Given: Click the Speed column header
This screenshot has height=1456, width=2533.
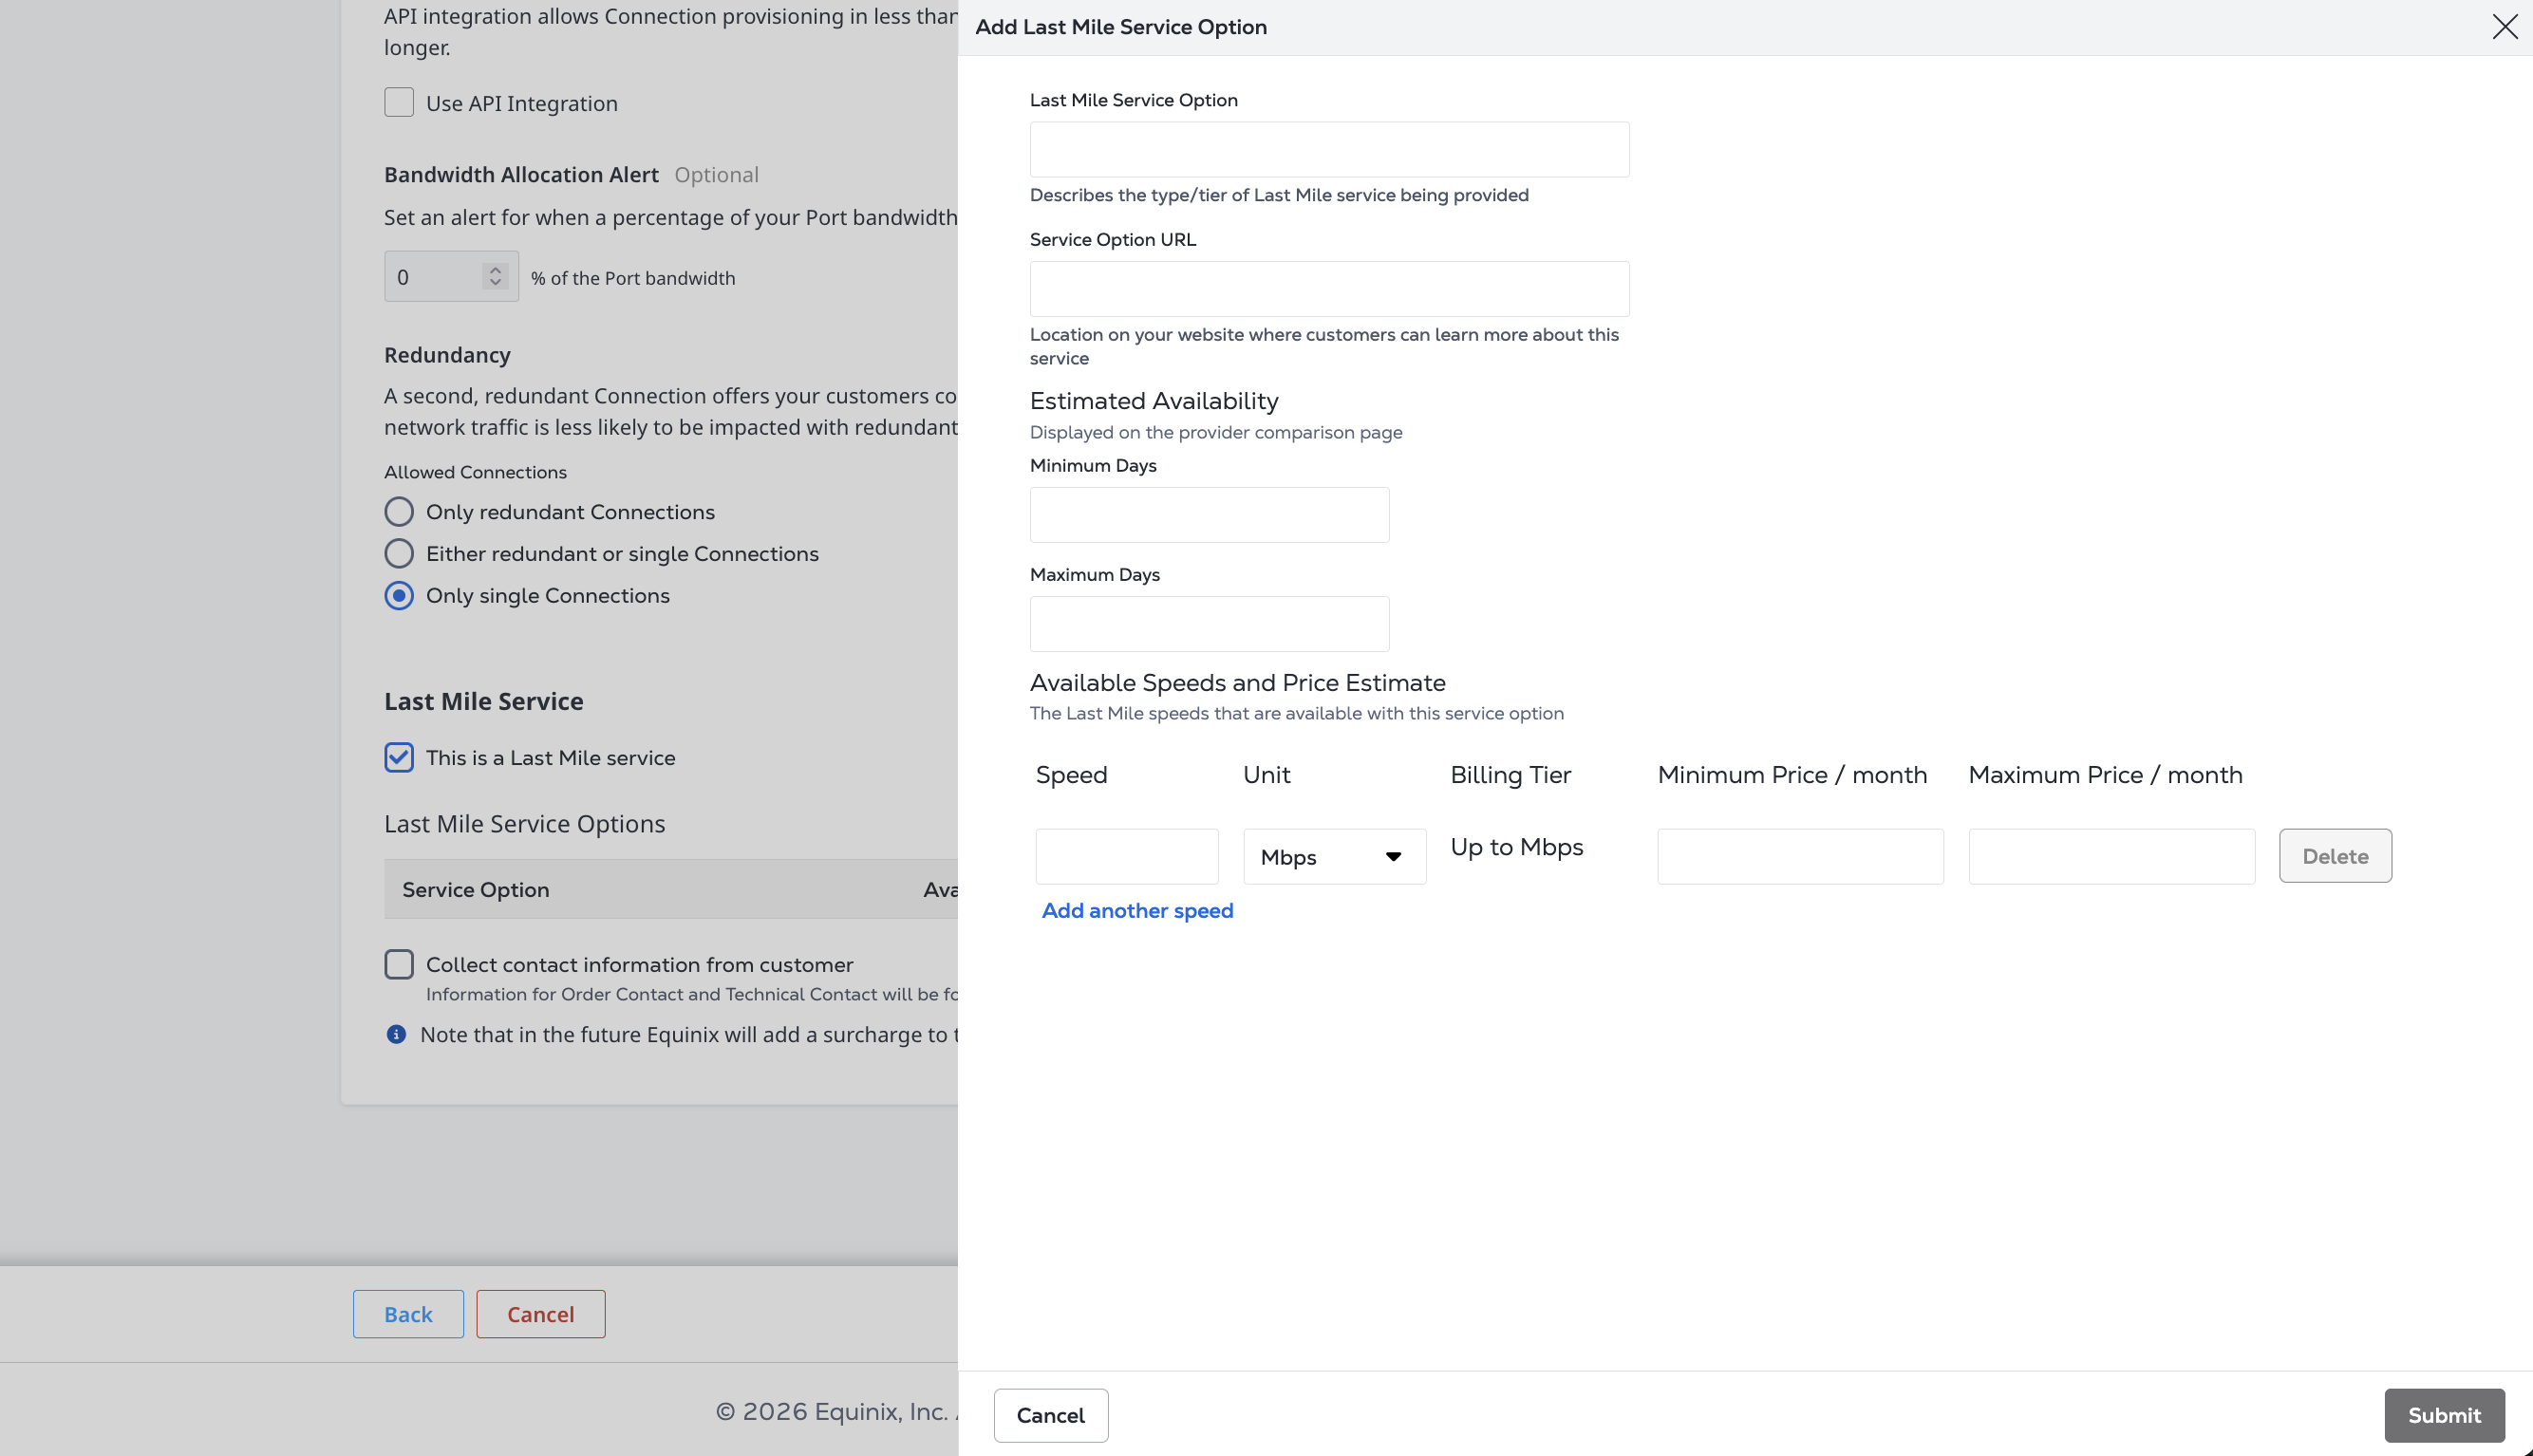Looking at the screenshot, I should [x=1071, y=775].
